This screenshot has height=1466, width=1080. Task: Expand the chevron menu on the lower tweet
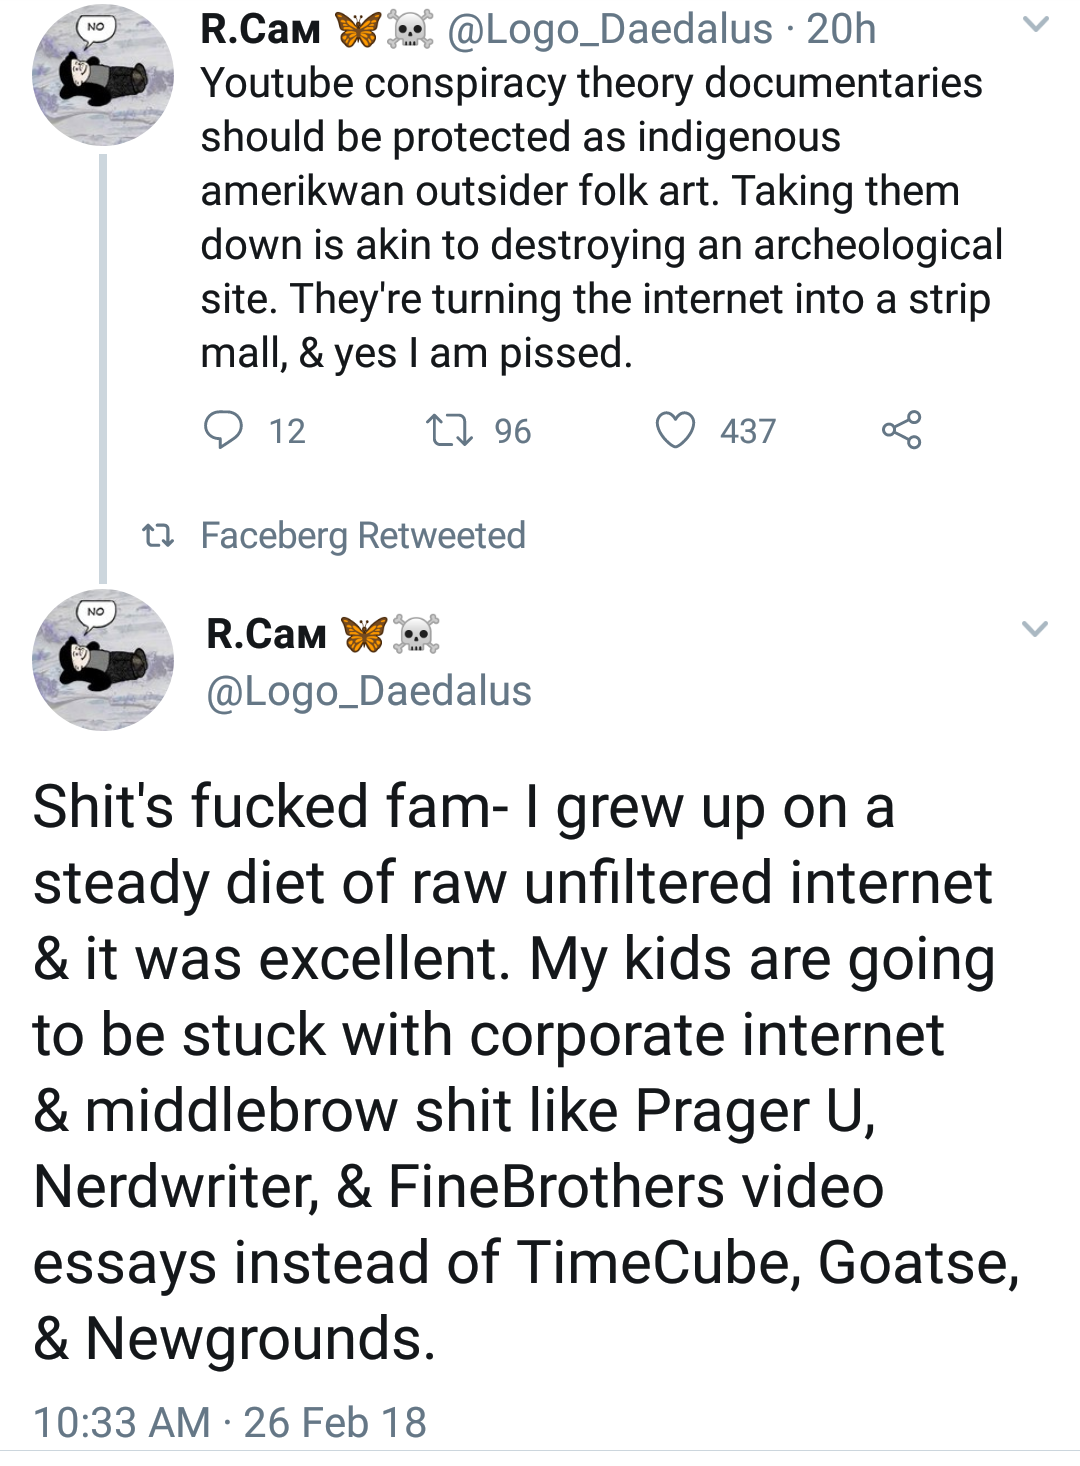(1035, 629)
